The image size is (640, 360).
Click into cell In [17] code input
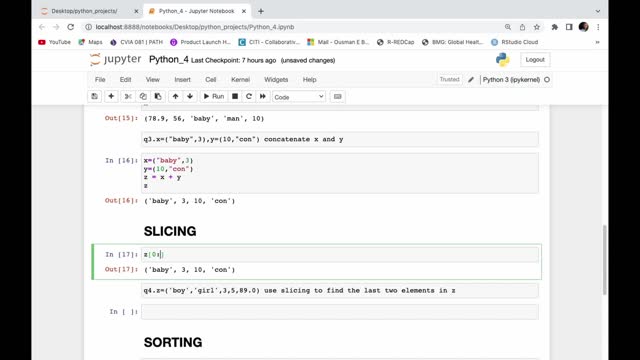point(340,255)
